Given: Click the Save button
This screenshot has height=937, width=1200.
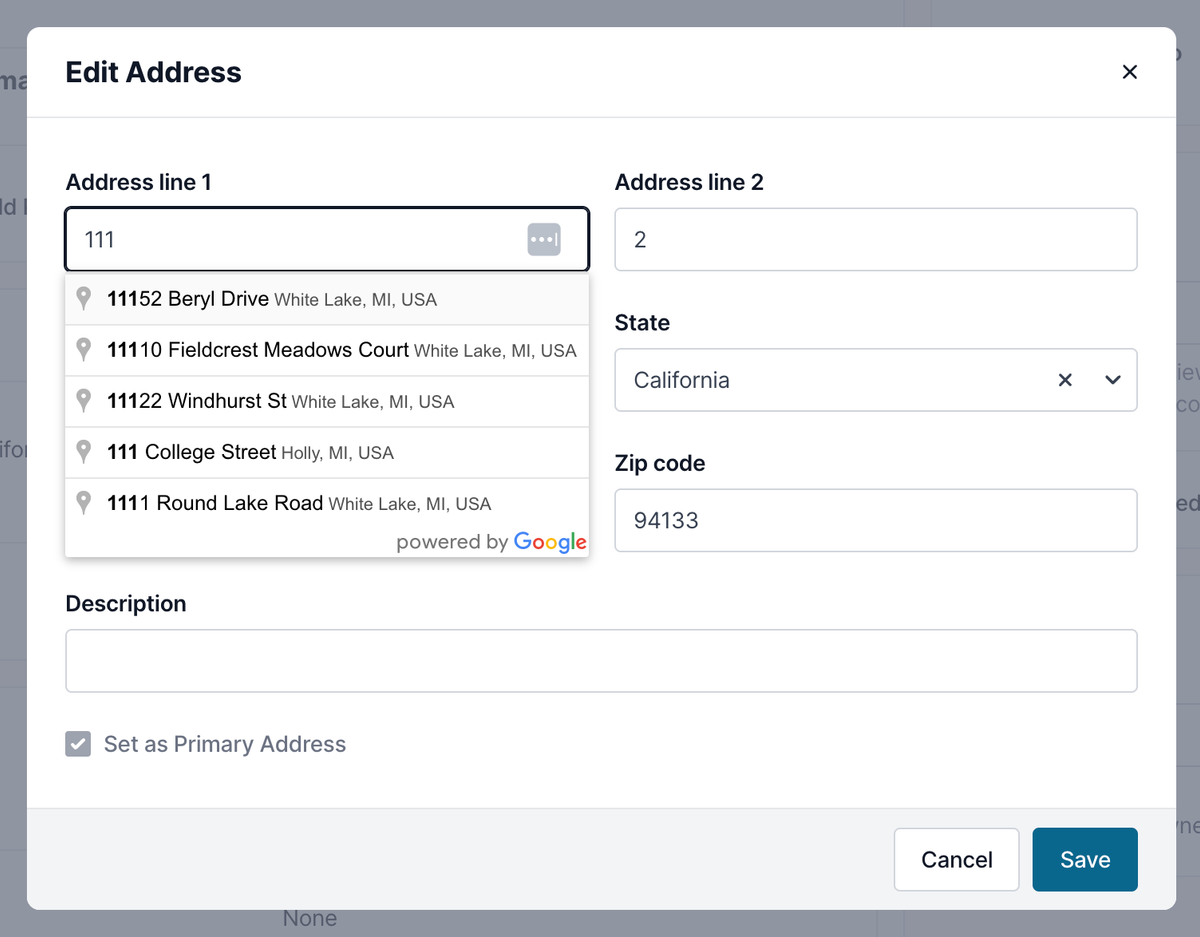Looking at the screenshot, I should tap(1085, 859).
